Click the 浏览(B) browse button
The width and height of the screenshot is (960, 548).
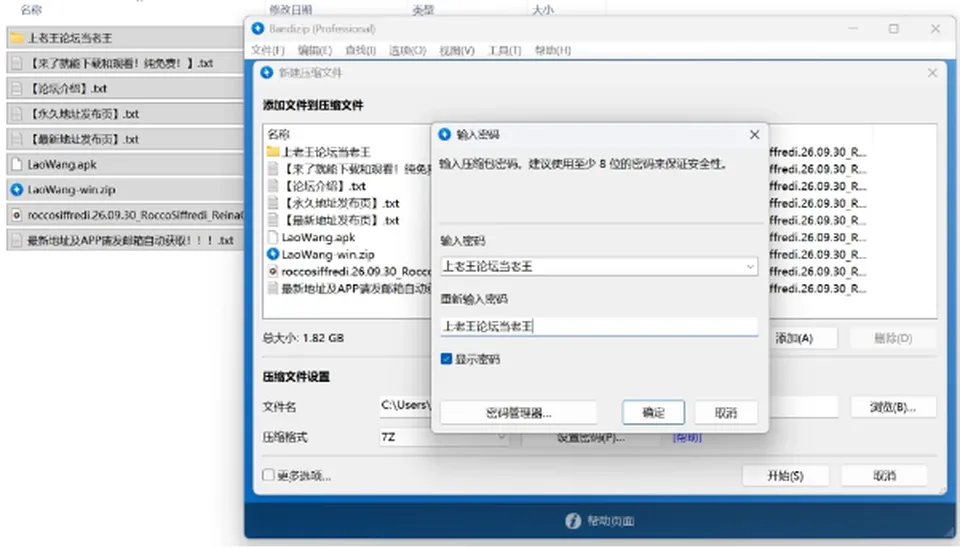pyautogui.click(x=893, y=407)
